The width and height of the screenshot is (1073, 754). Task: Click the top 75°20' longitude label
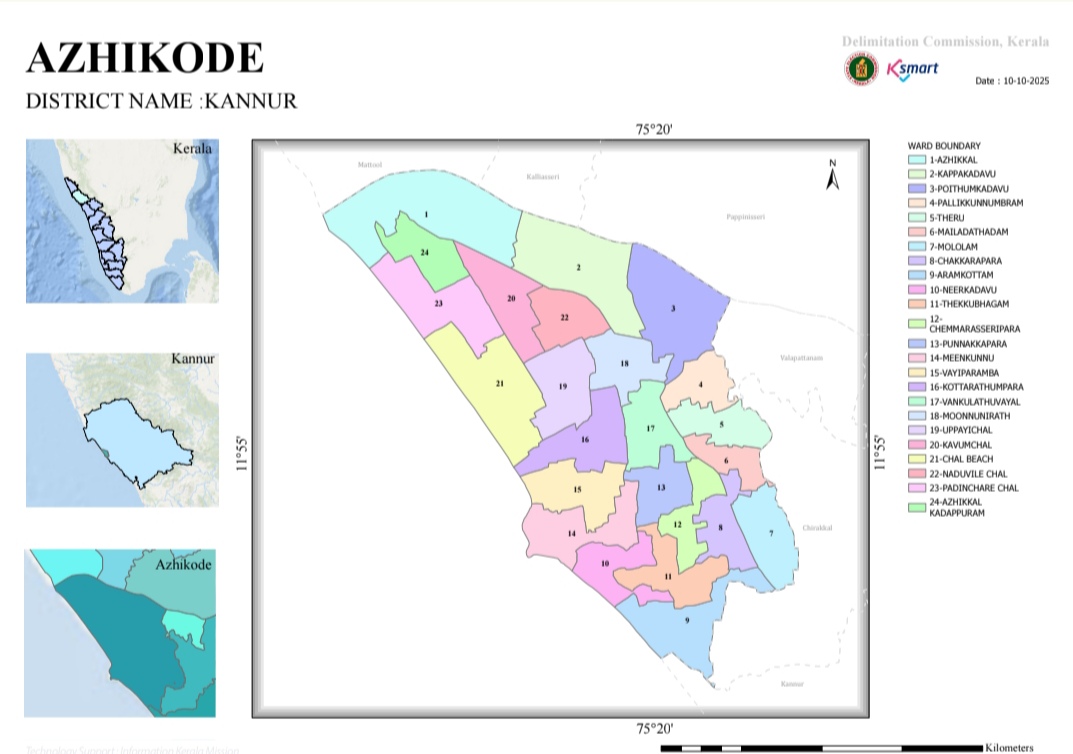[654, 129]
